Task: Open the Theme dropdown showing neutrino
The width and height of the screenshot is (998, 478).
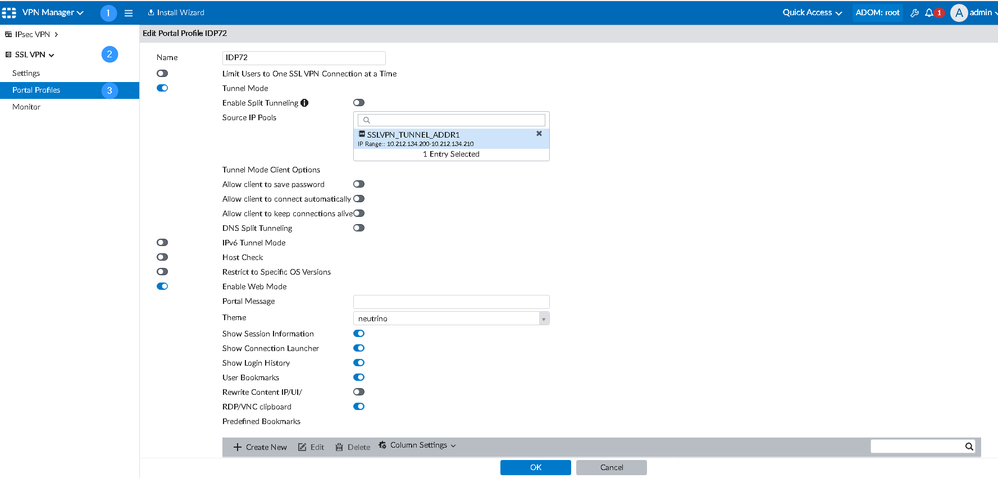Action: 451,318
